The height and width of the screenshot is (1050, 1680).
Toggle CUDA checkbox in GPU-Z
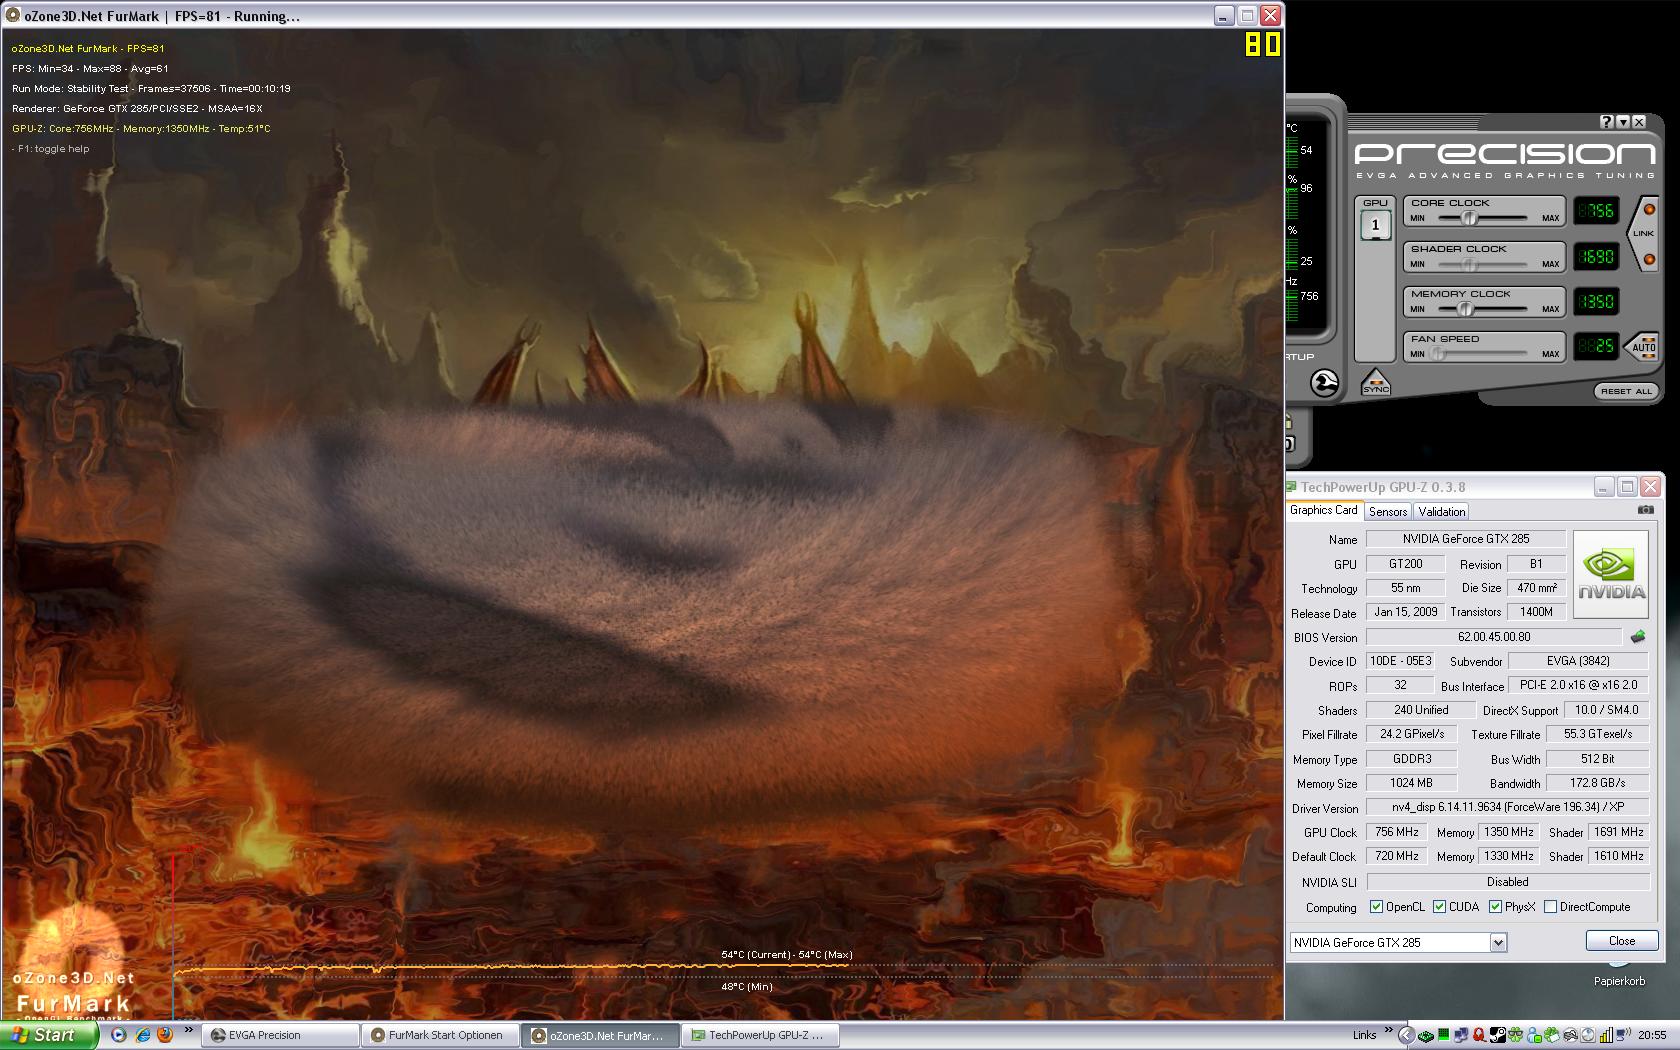[1439, 907]
